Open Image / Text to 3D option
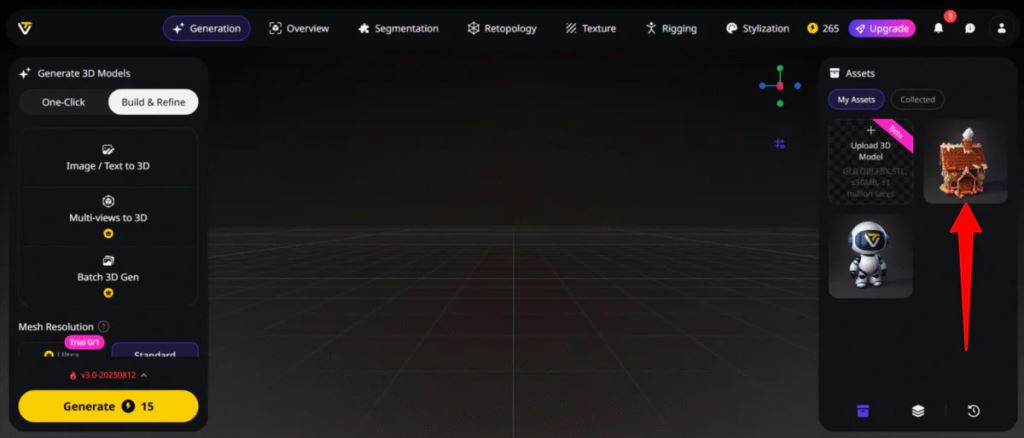 pos(108,157)
